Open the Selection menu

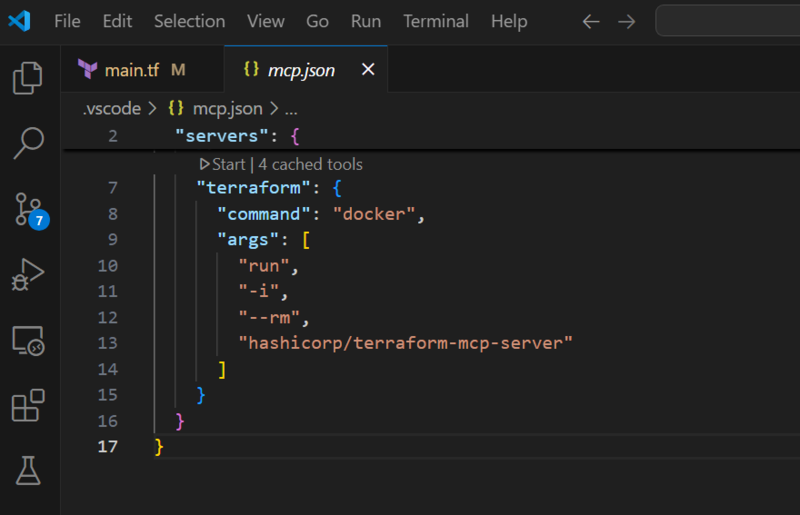(189, 21)
